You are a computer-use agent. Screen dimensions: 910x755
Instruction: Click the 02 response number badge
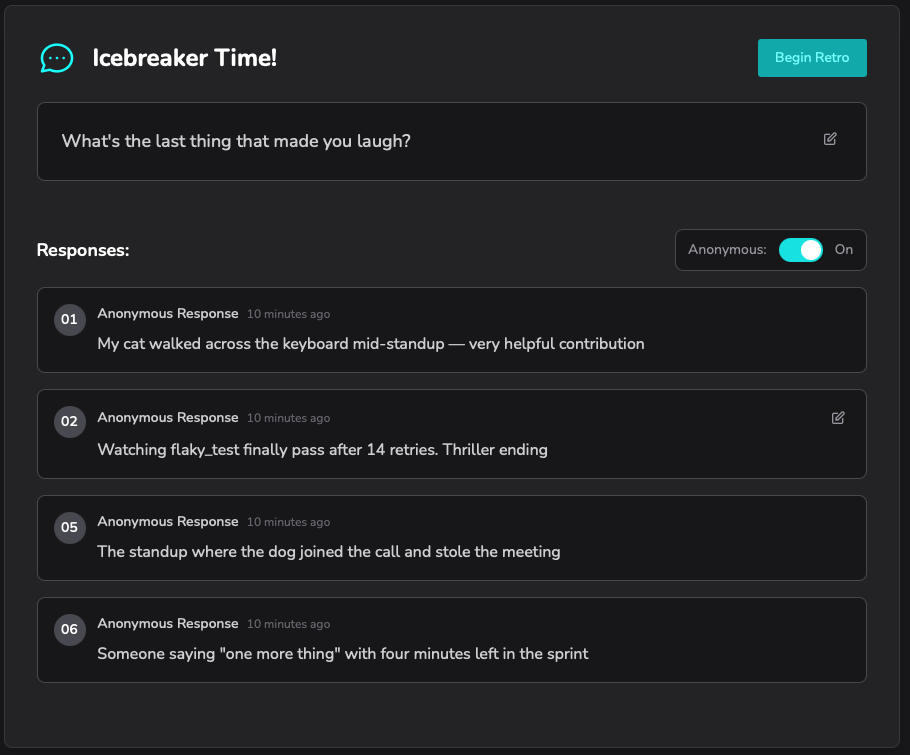[x=70, y=421]
